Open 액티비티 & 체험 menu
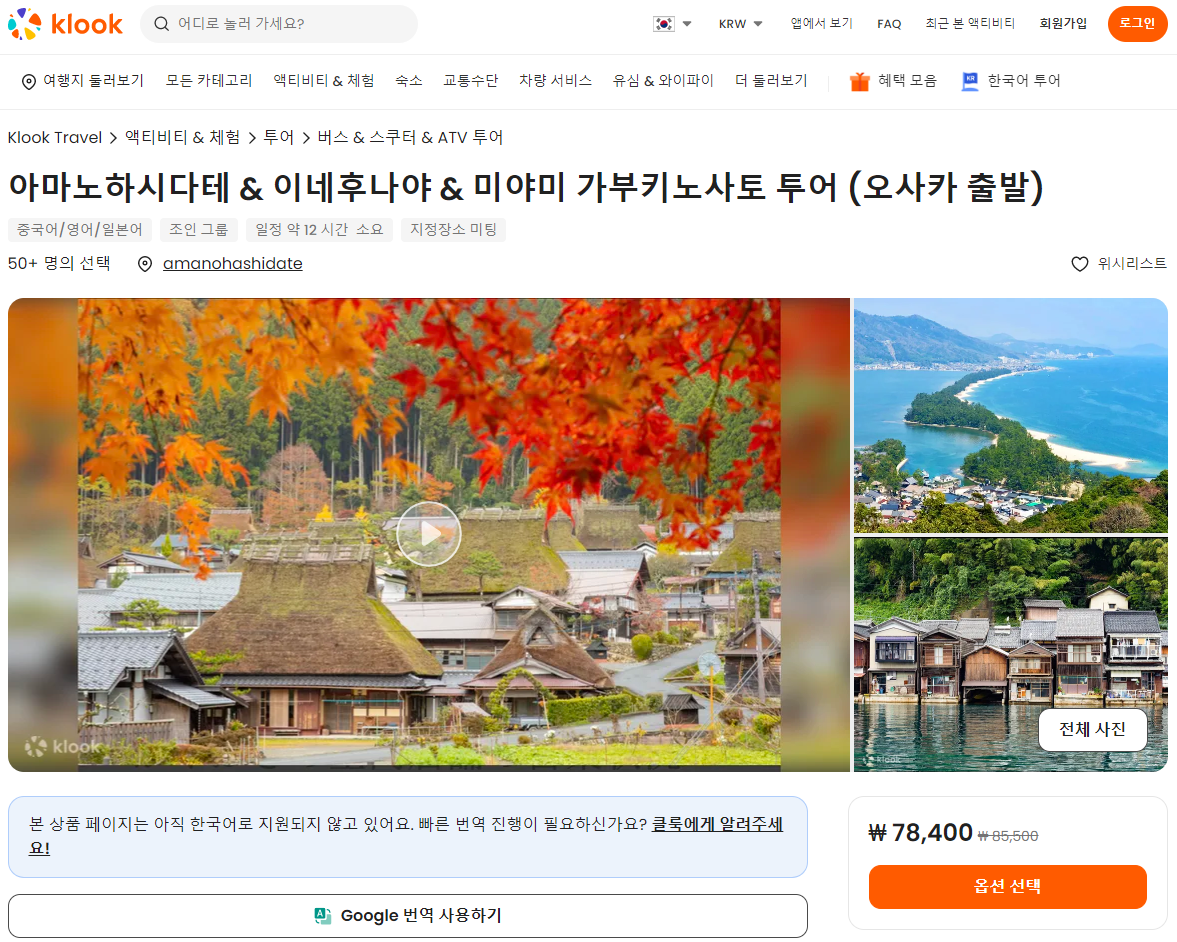Viewport: 1177px width, 942px height. pyautogui.click(x=324, y=80)
